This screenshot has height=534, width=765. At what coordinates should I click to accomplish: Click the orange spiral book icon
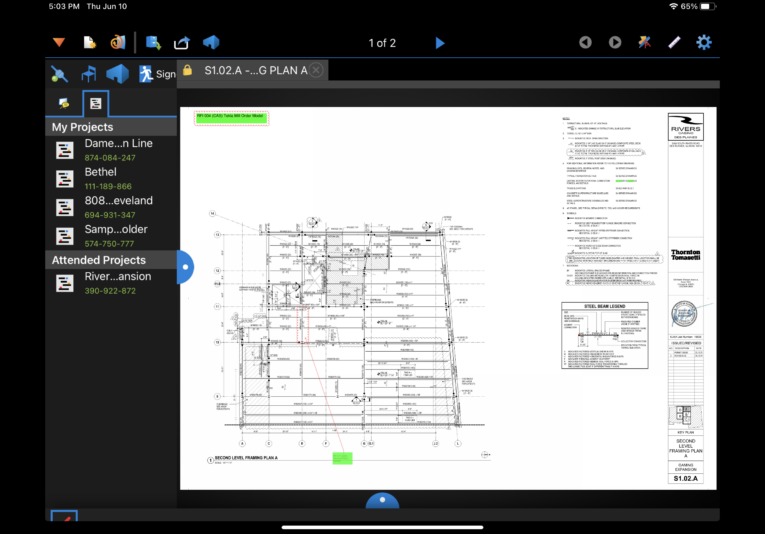pos(117,42)
